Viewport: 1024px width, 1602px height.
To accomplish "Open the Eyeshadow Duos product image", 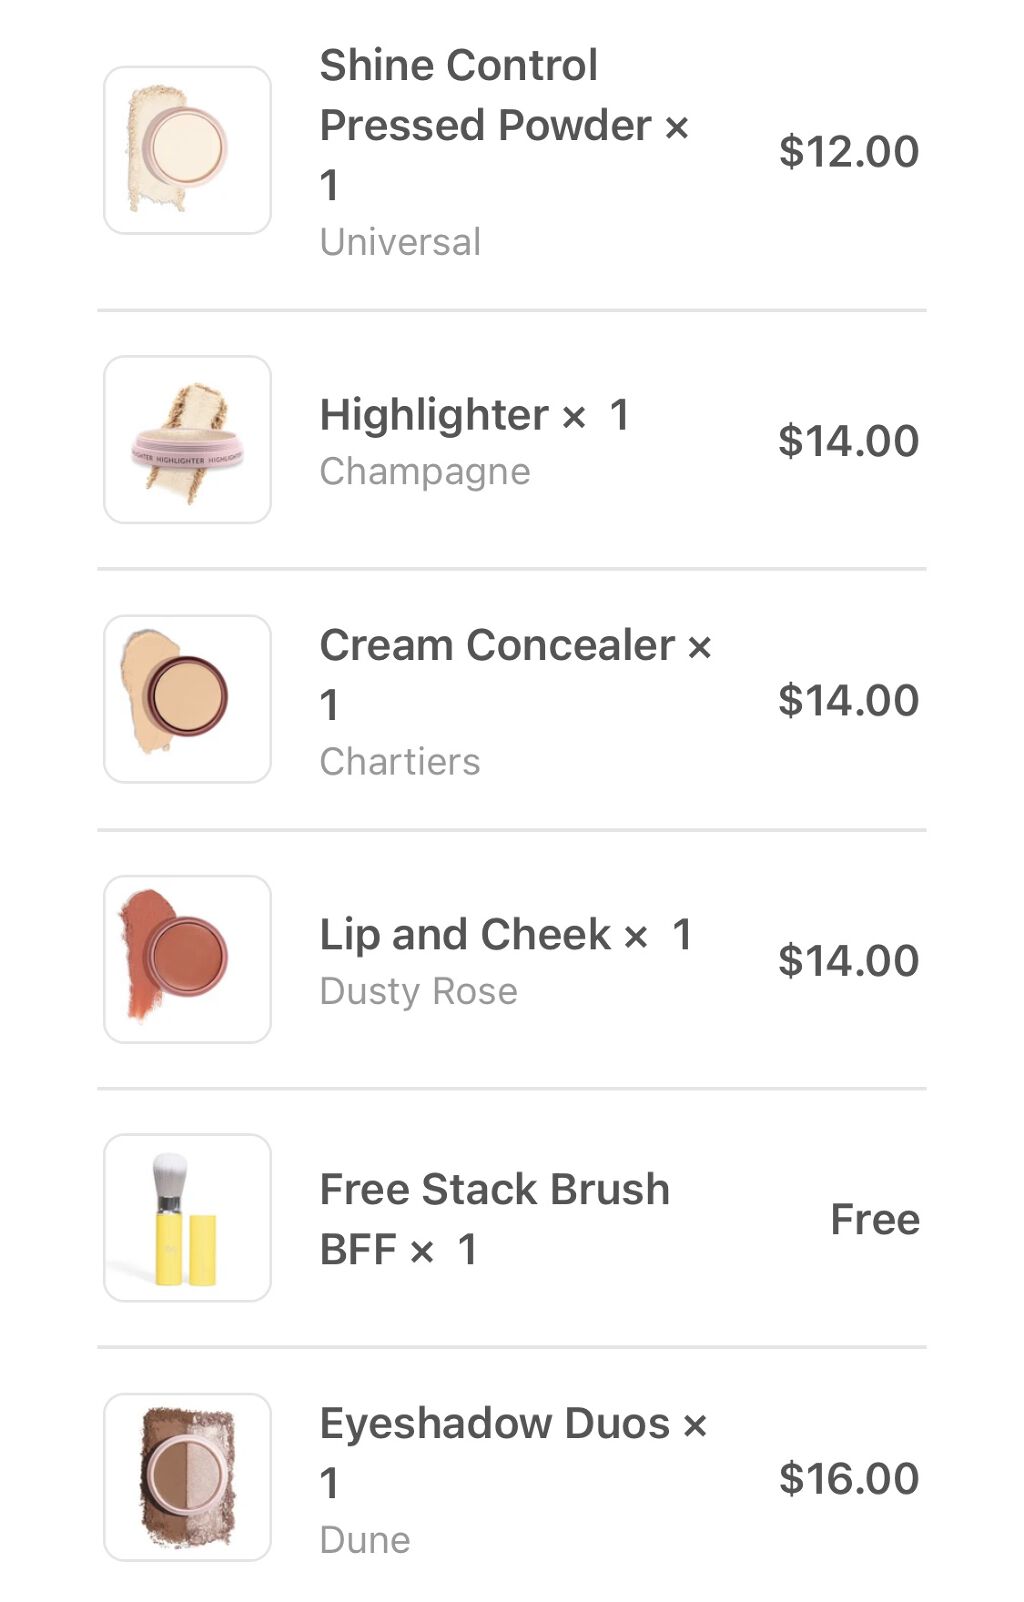I will pyautogui.click(x=187, y=1477).
